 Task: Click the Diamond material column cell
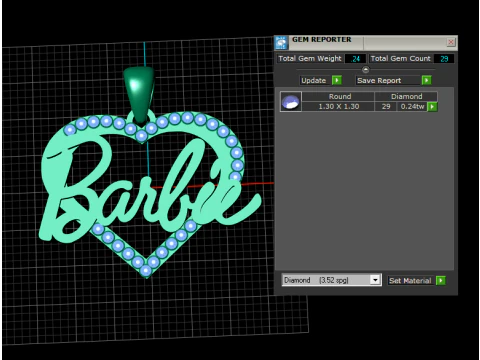pos(406,97)
